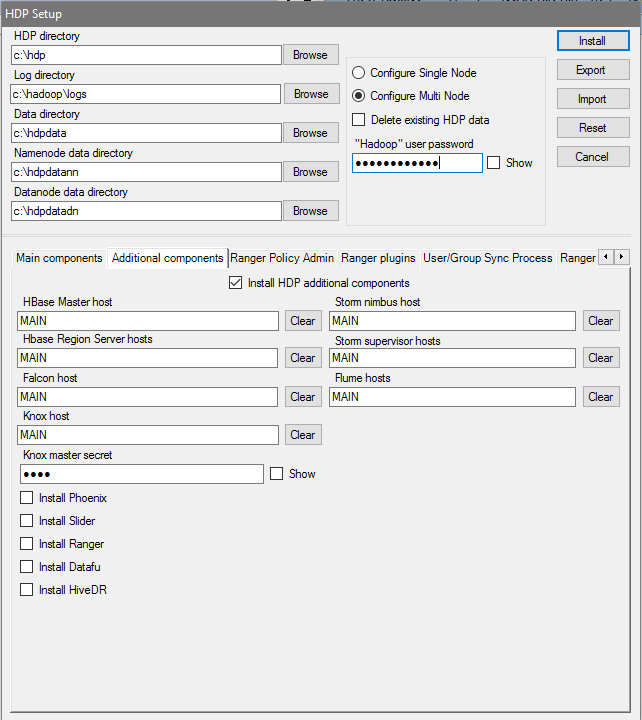Check the Install Ranger option

coord(27,544)
